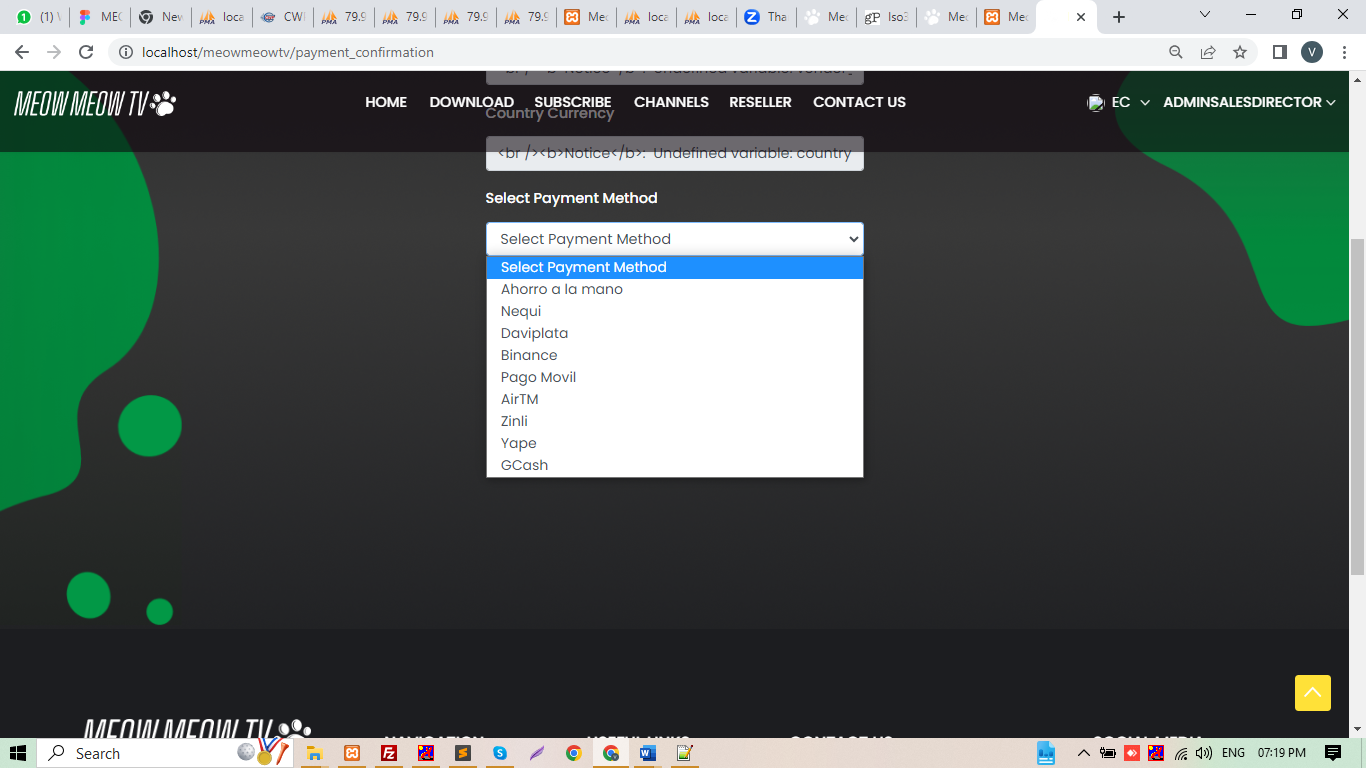Switch to the WhatsApp (1) tab
This screenshot has width=1366, height=768.
click(x=39, y=17)
